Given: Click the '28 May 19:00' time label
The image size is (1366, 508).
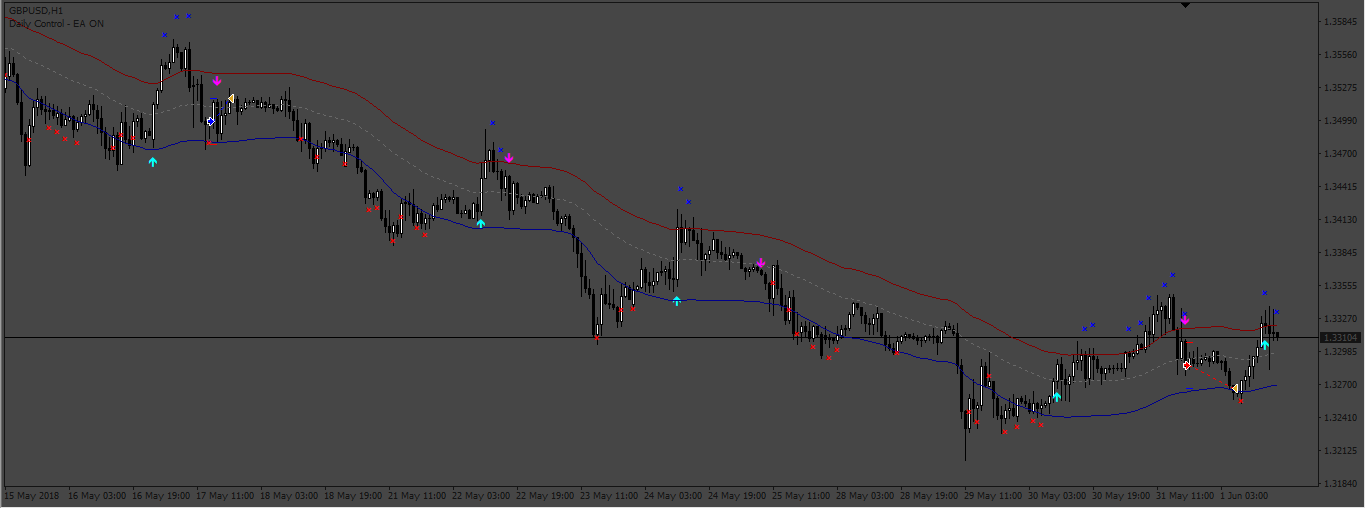Looking at the screenshot, I should click(x=928, y=495).
